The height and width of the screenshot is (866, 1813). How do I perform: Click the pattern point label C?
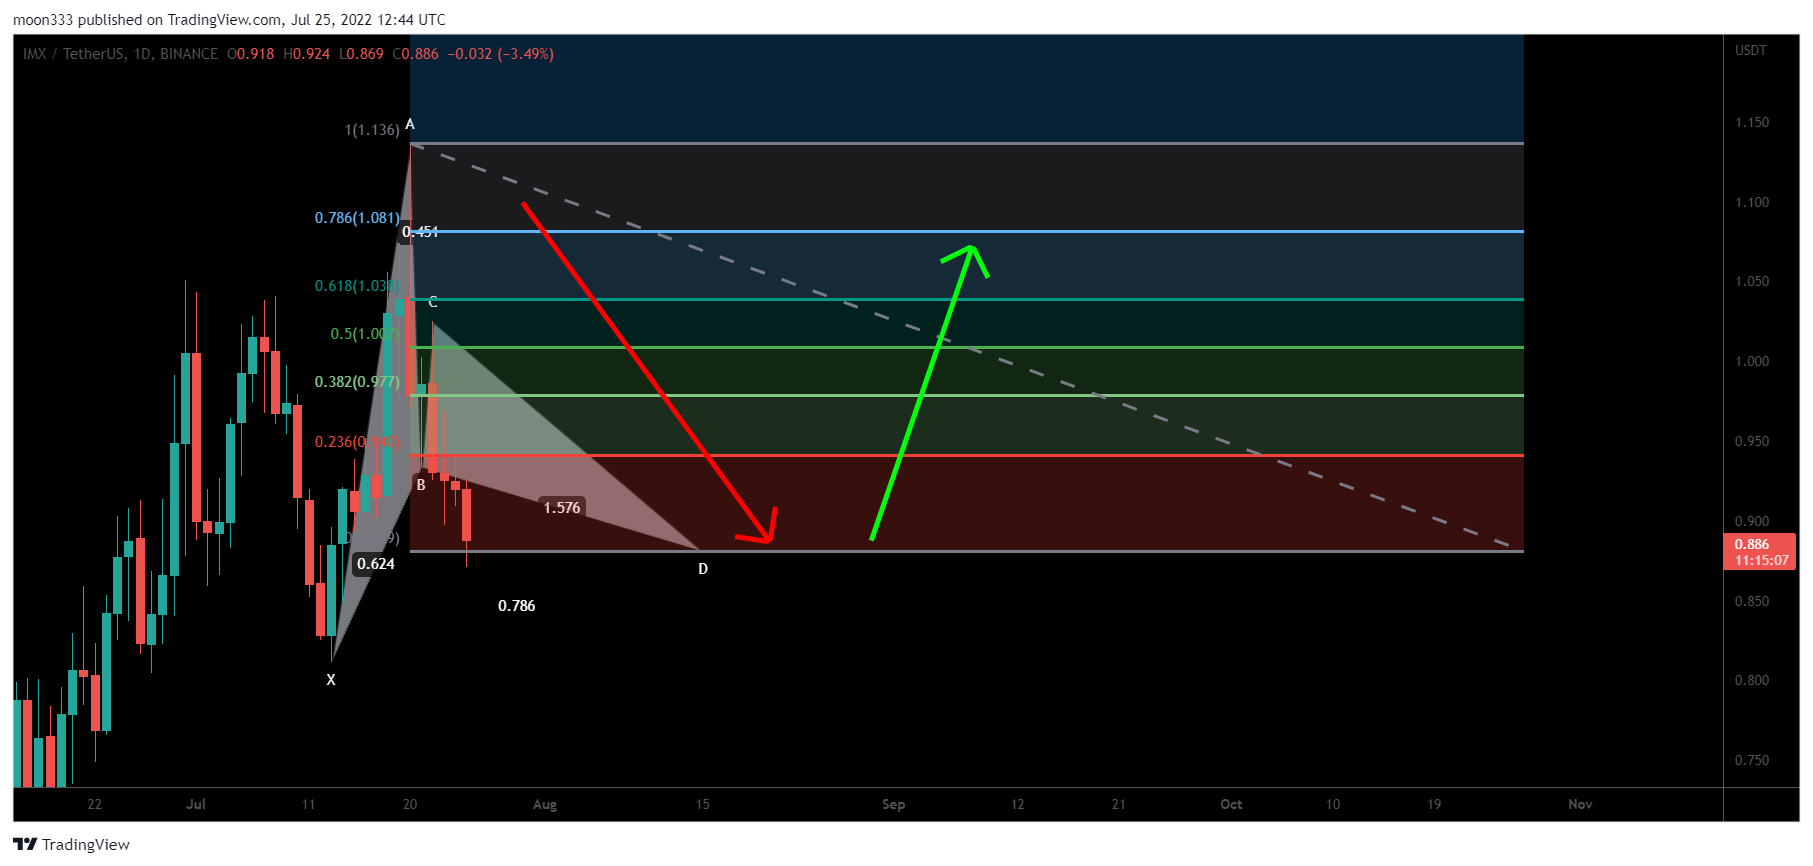pyautogui.click(x=433, y=302)
